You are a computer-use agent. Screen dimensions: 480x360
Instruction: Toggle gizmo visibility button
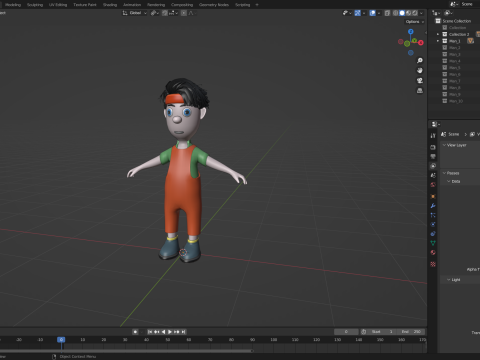(358, 13)
